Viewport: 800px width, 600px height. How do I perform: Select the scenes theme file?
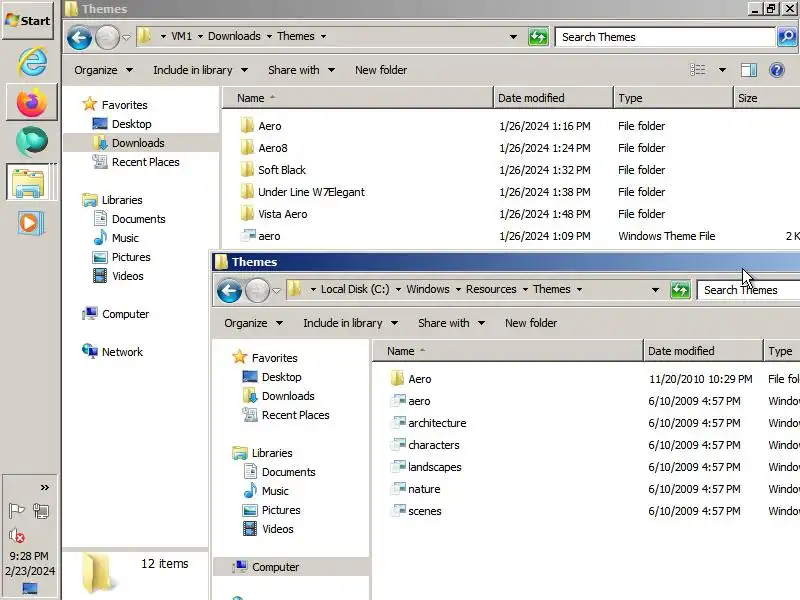coord(424,511)
